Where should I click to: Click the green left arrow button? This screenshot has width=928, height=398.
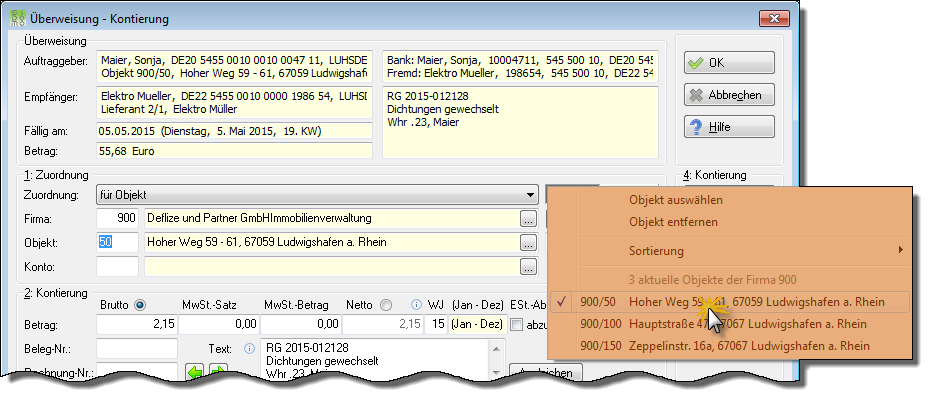195,373
